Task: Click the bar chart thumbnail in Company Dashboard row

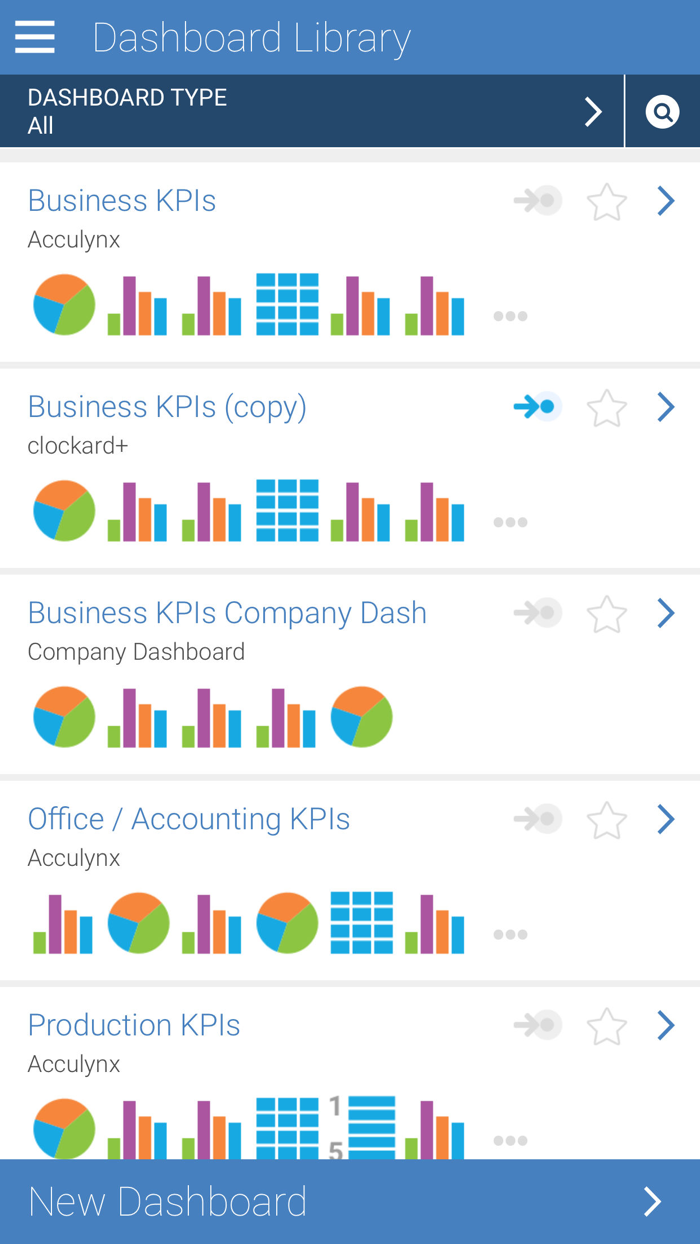Action: (138, 716)
